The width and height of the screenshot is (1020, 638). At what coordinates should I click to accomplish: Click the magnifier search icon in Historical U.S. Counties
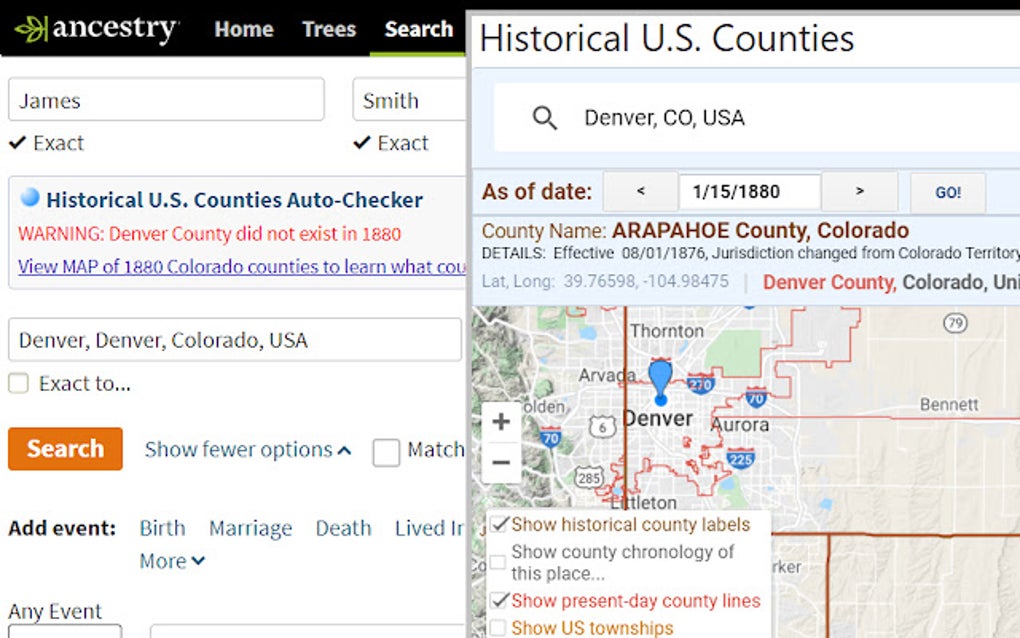tap(544, 118)
